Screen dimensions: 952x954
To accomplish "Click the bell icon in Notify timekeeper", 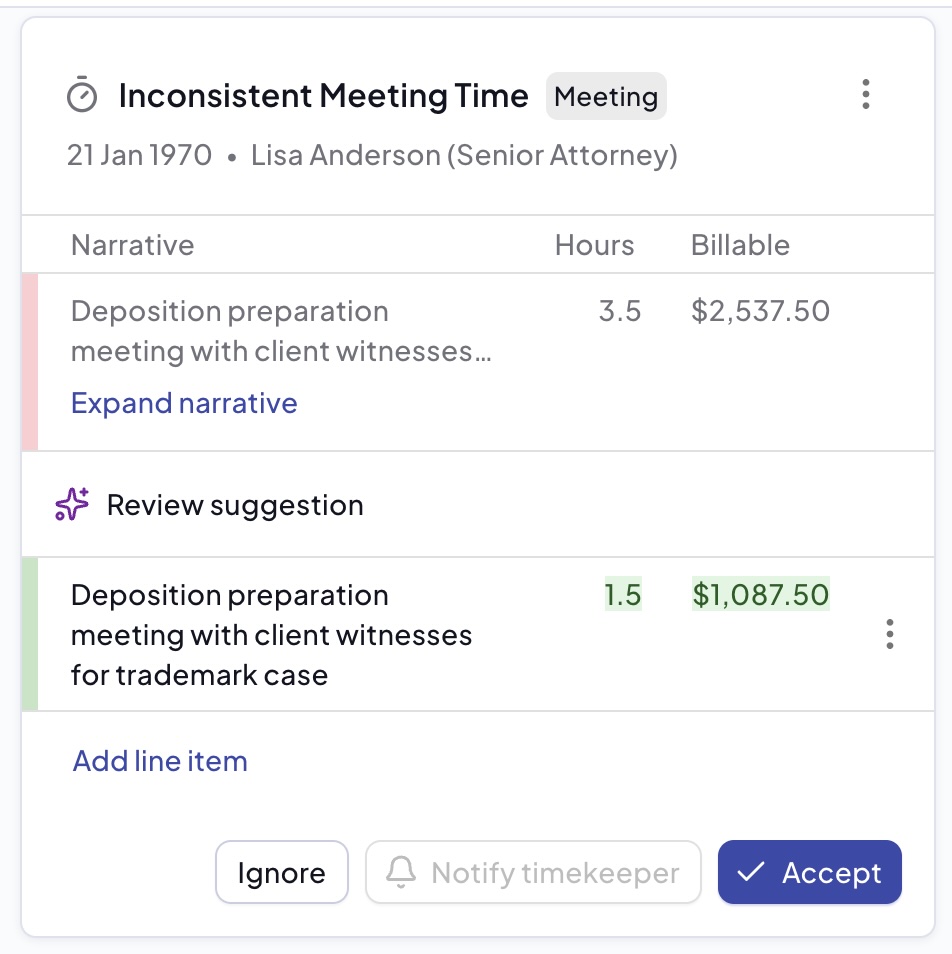I will tap(401, 873).
